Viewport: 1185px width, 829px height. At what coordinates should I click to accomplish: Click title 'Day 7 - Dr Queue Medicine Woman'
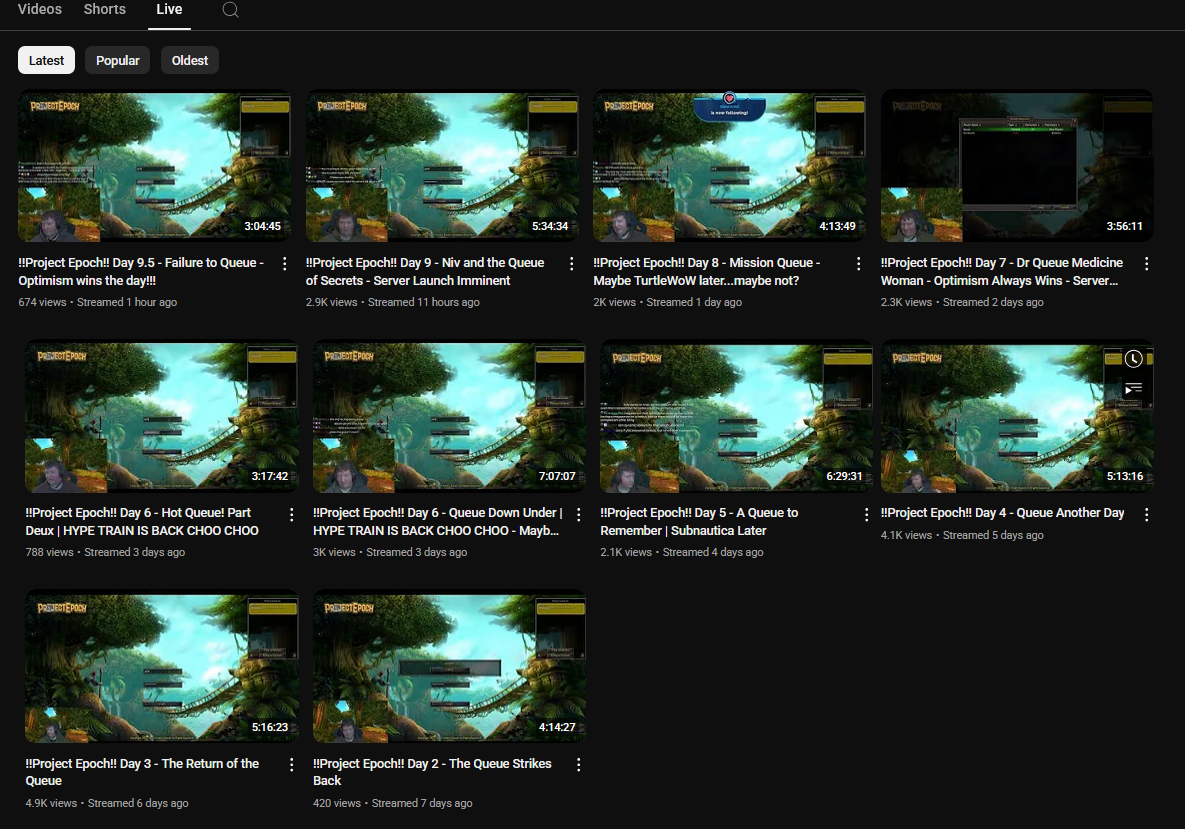1002,271
